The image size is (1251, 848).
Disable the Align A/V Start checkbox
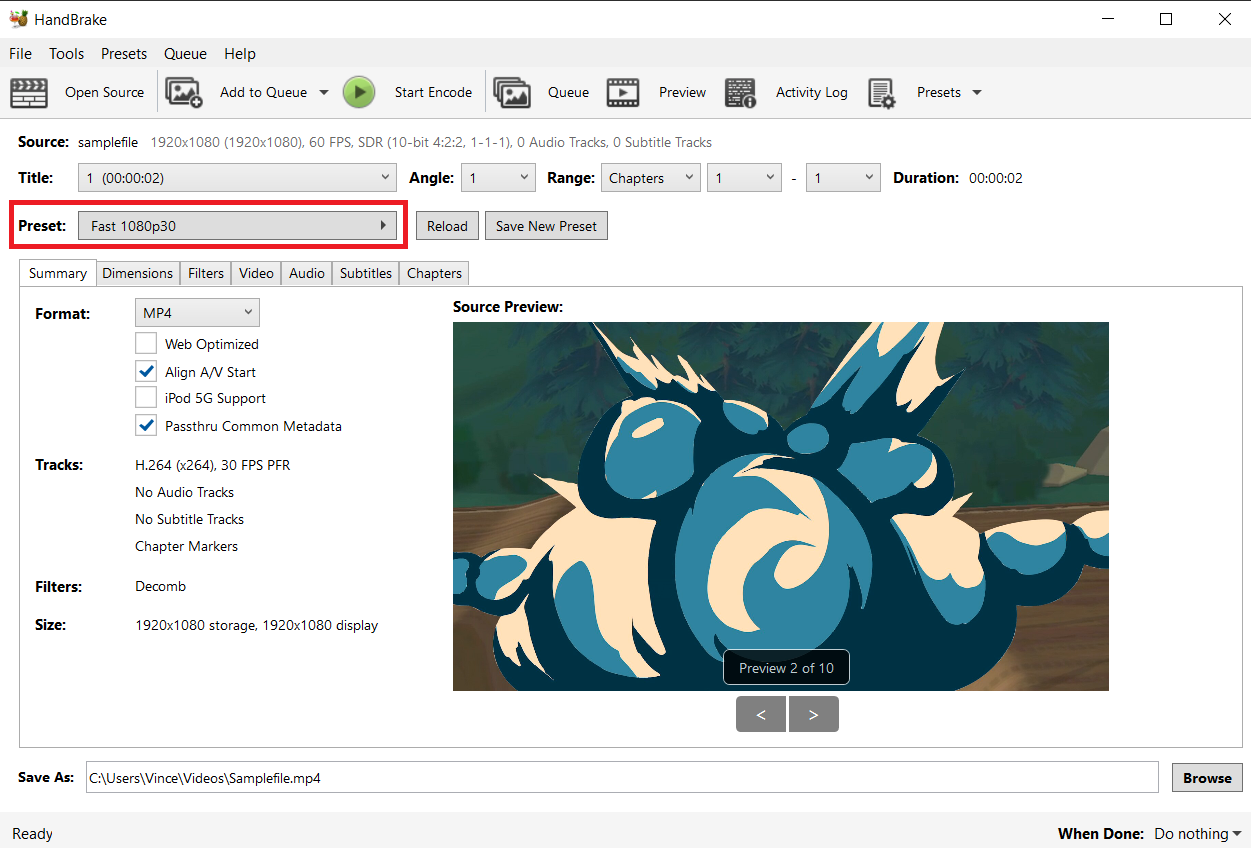(145, 371)
